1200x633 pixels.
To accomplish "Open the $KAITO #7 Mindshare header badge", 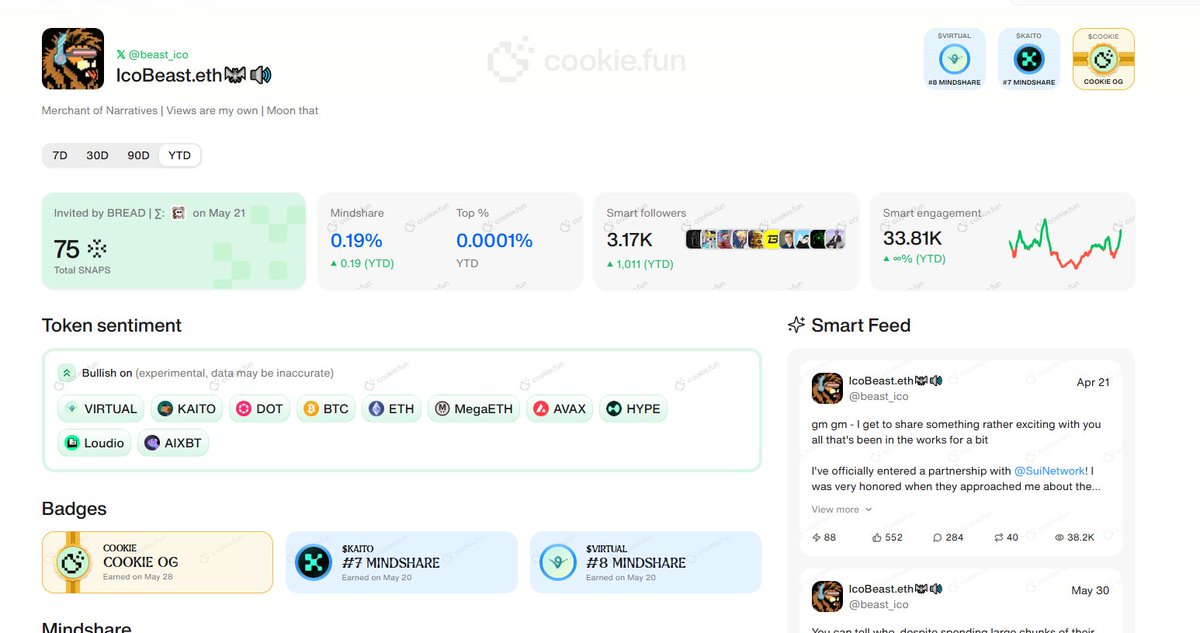I will pos(1029,59).
